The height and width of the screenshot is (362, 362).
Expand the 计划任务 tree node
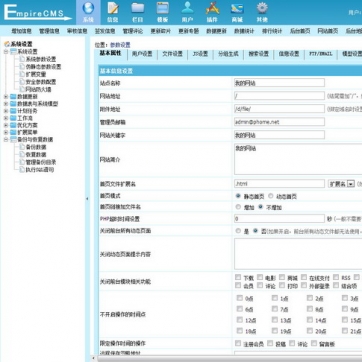point(6,111)
